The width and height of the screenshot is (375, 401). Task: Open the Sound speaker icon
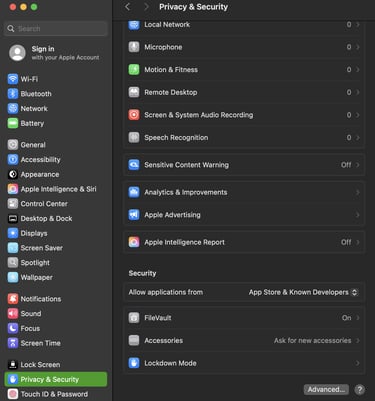point(13,313)
